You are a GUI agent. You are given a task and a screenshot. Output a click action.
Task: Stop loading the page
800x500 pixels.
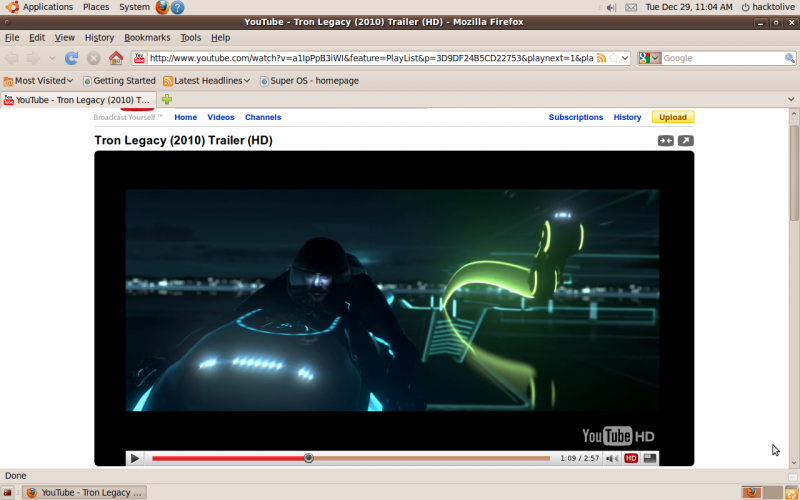click(93, 58)
